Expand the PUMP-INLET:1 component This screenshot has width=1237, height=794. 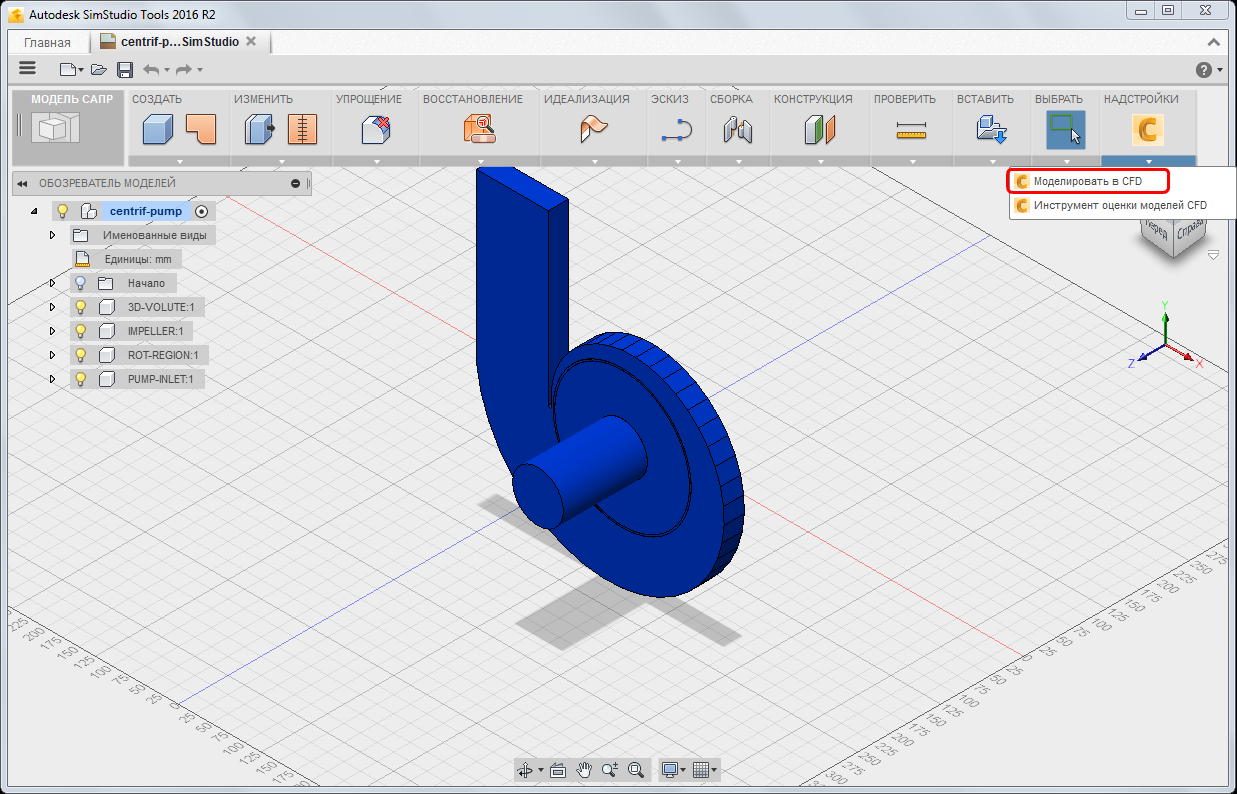point(52,379)
